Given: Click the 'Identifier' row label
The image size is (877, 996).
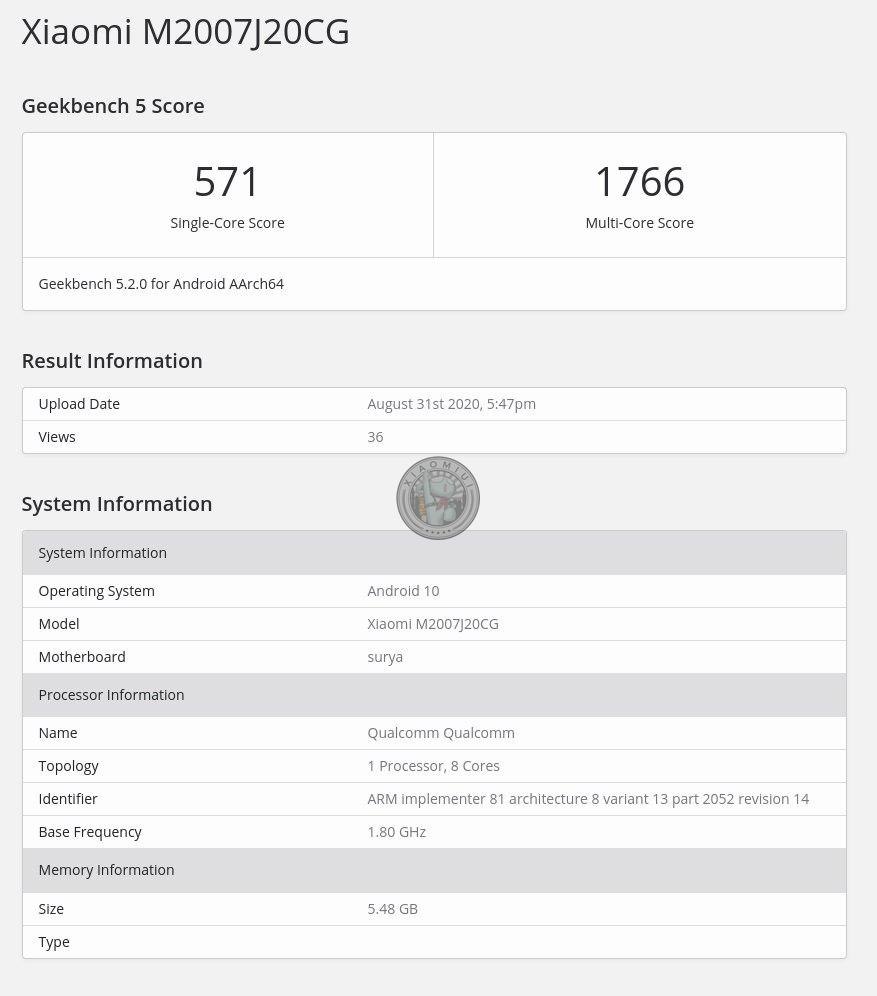Looking at the screenshot, I should (68, 799).
